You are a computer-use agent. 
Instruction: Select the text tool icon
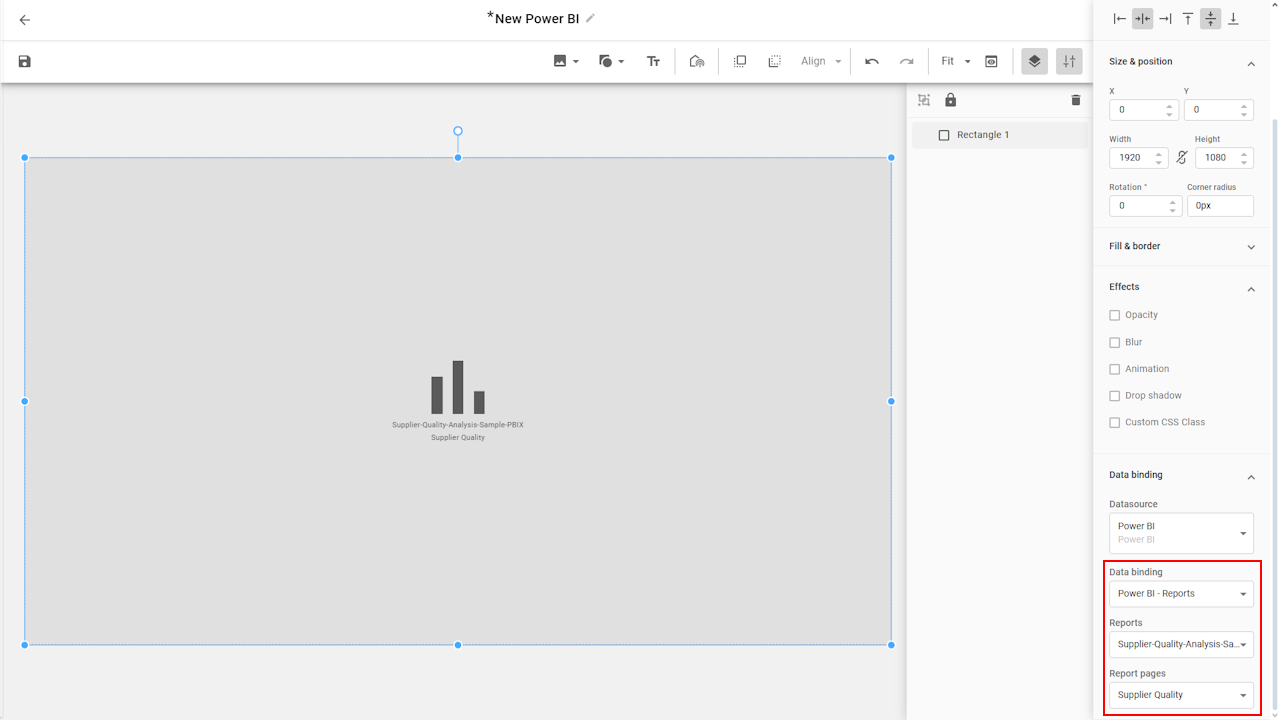653,62
